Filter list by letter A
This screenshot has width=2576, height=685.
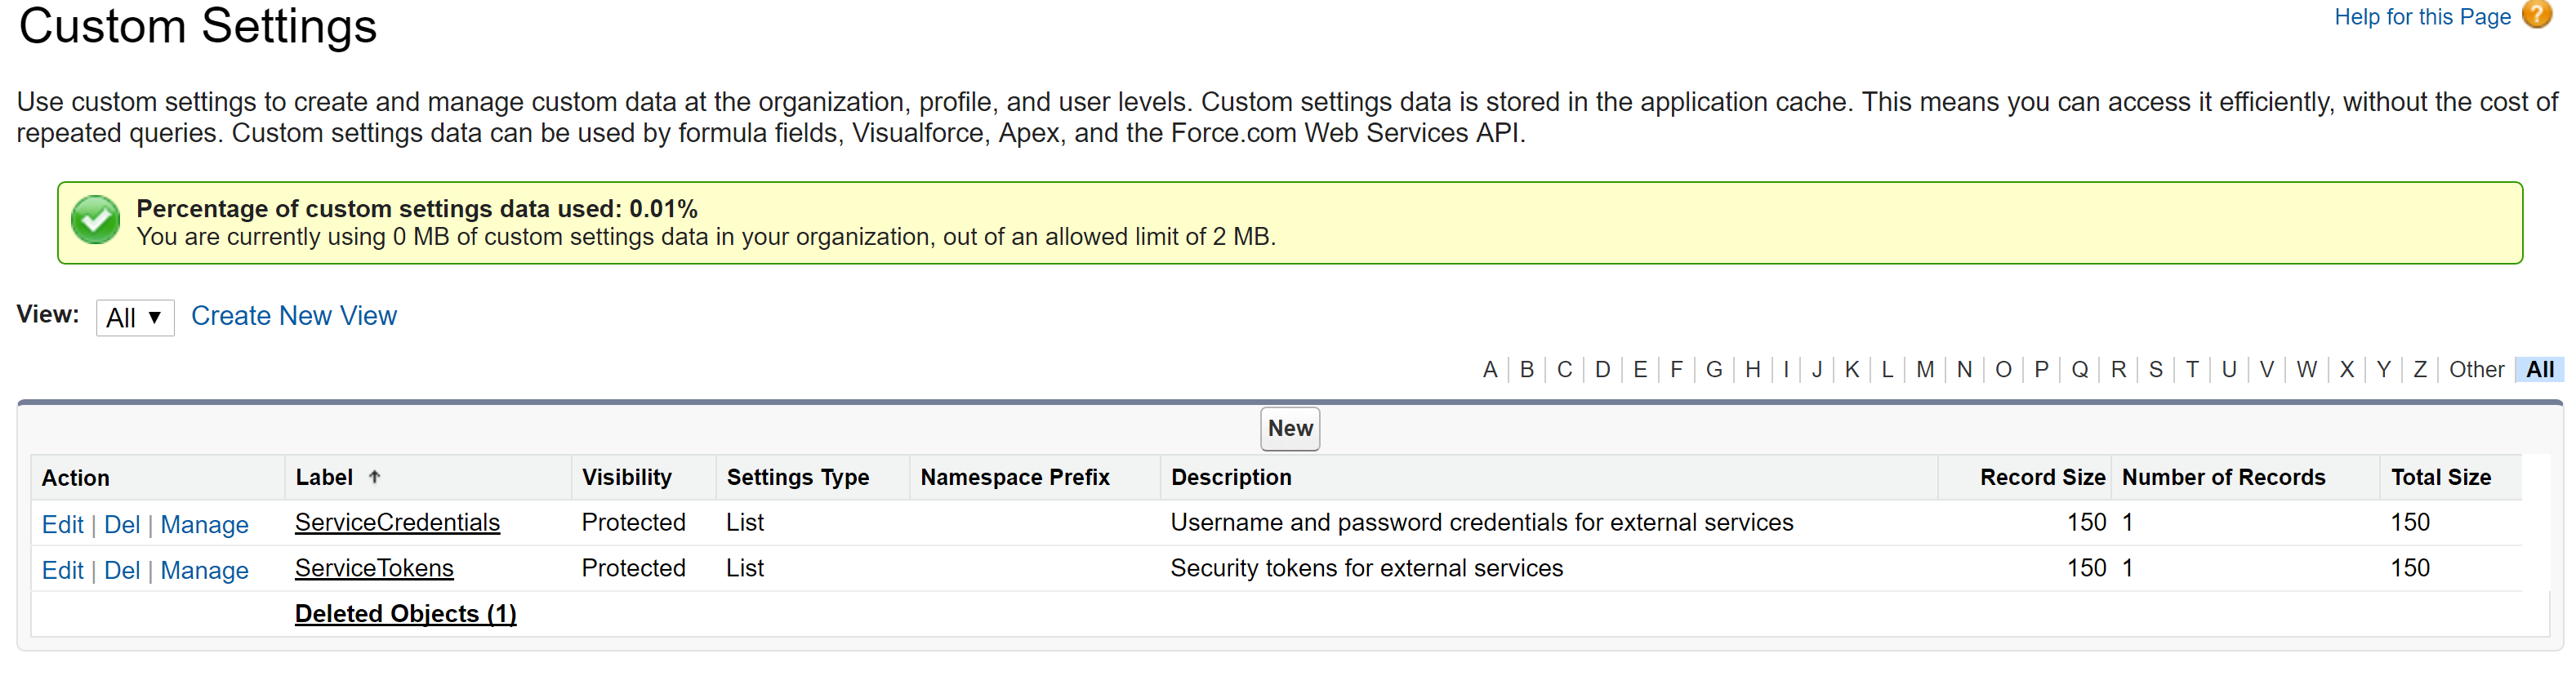[x=1489, y=370]
